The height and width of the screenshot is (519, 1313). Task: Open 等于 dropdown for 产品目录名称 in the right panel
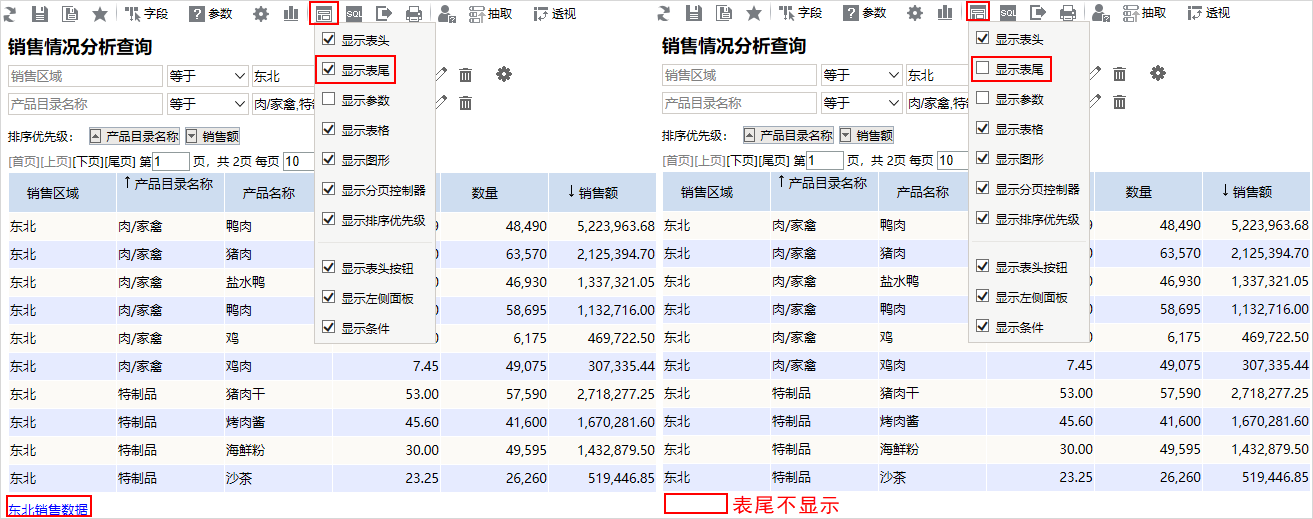pos(861,103)
